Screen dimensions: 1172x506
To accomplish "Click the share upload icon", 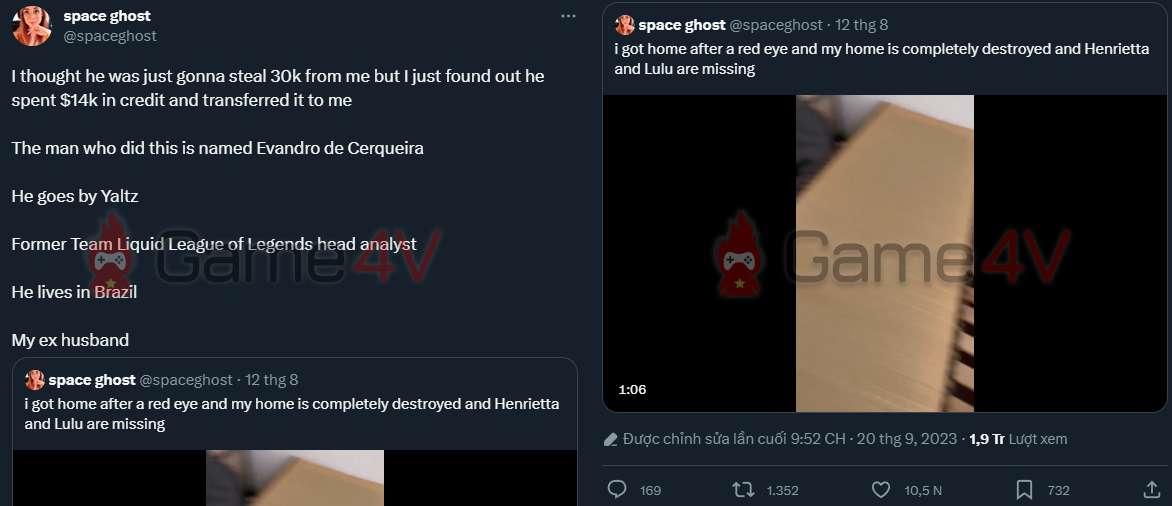I will pyautogui.click(x=1151, y=490).
